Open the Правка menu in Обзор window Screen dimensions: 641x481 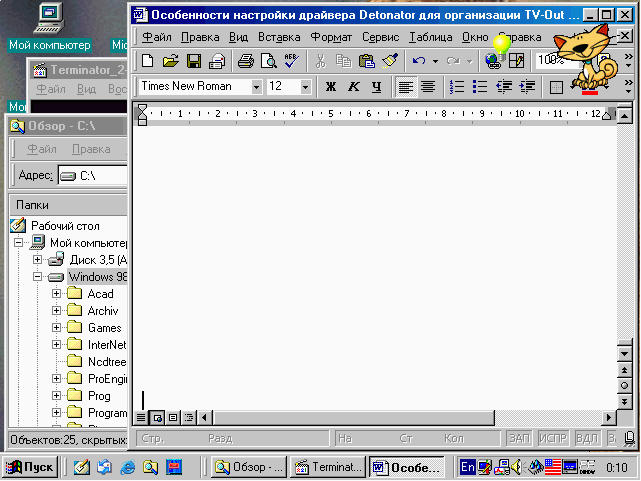pyautogui.click(x=91, y=149)
